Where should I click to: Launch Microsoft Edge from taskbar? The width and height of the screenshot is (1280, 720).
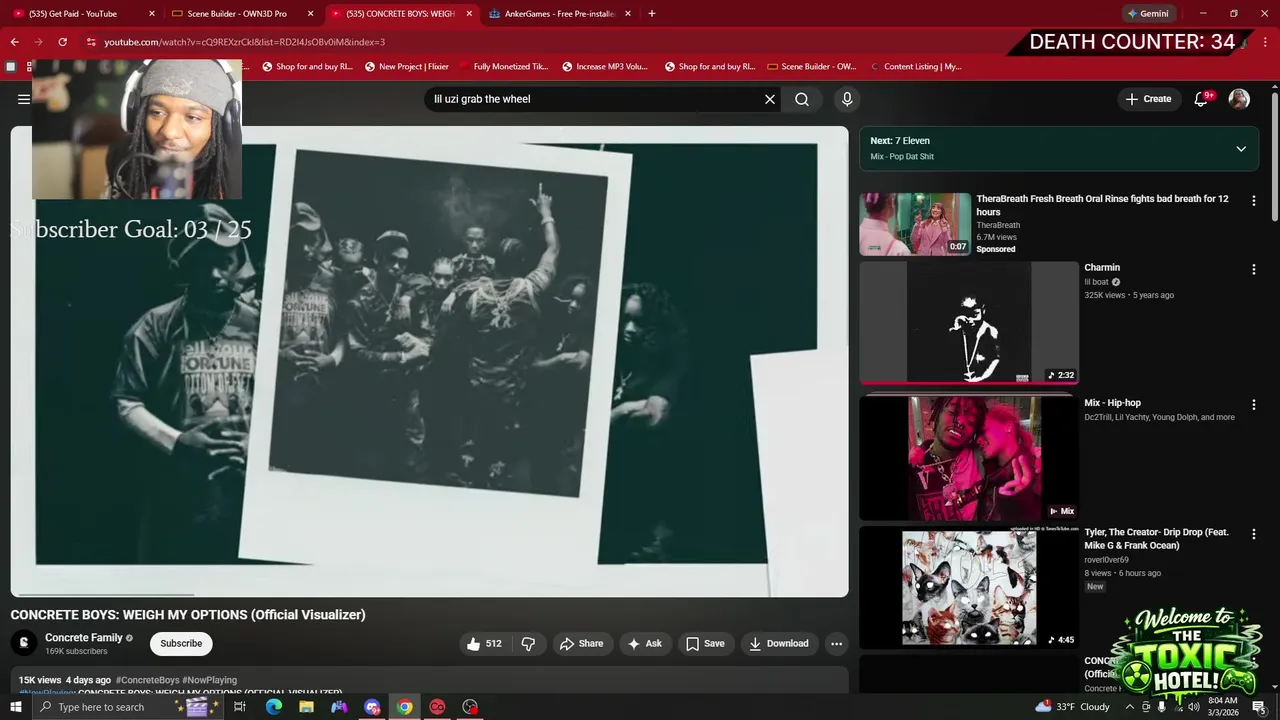click(x=274, y=707)
